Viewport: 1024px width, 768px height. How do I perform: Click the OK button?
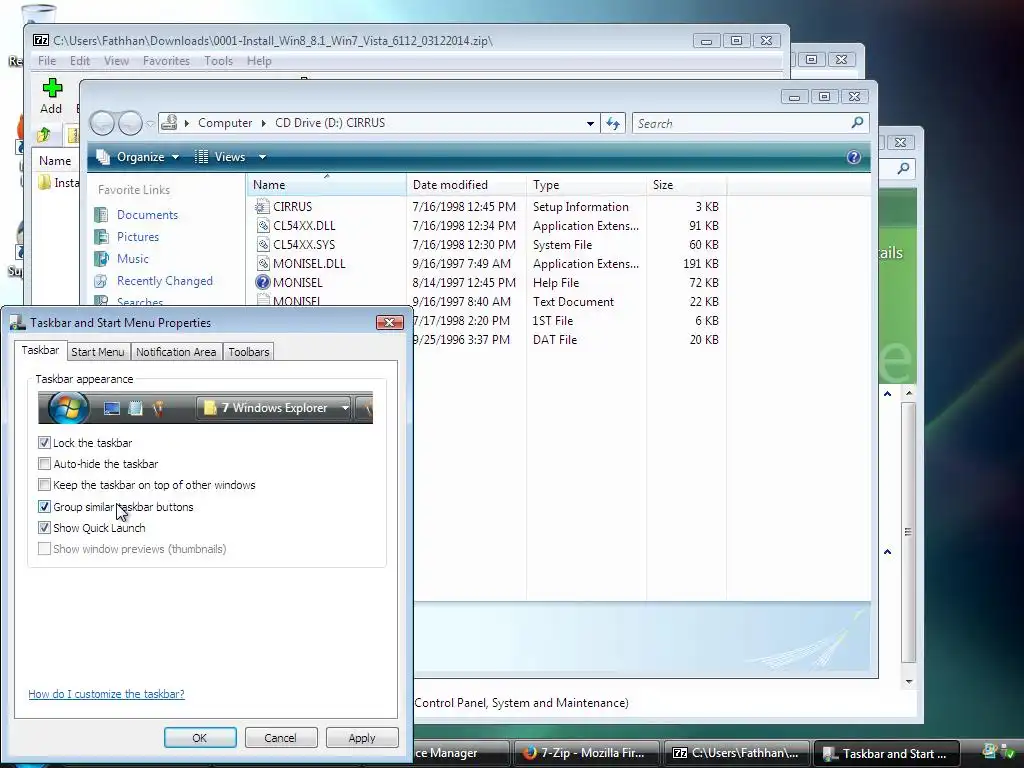click(x=200, y=738)
